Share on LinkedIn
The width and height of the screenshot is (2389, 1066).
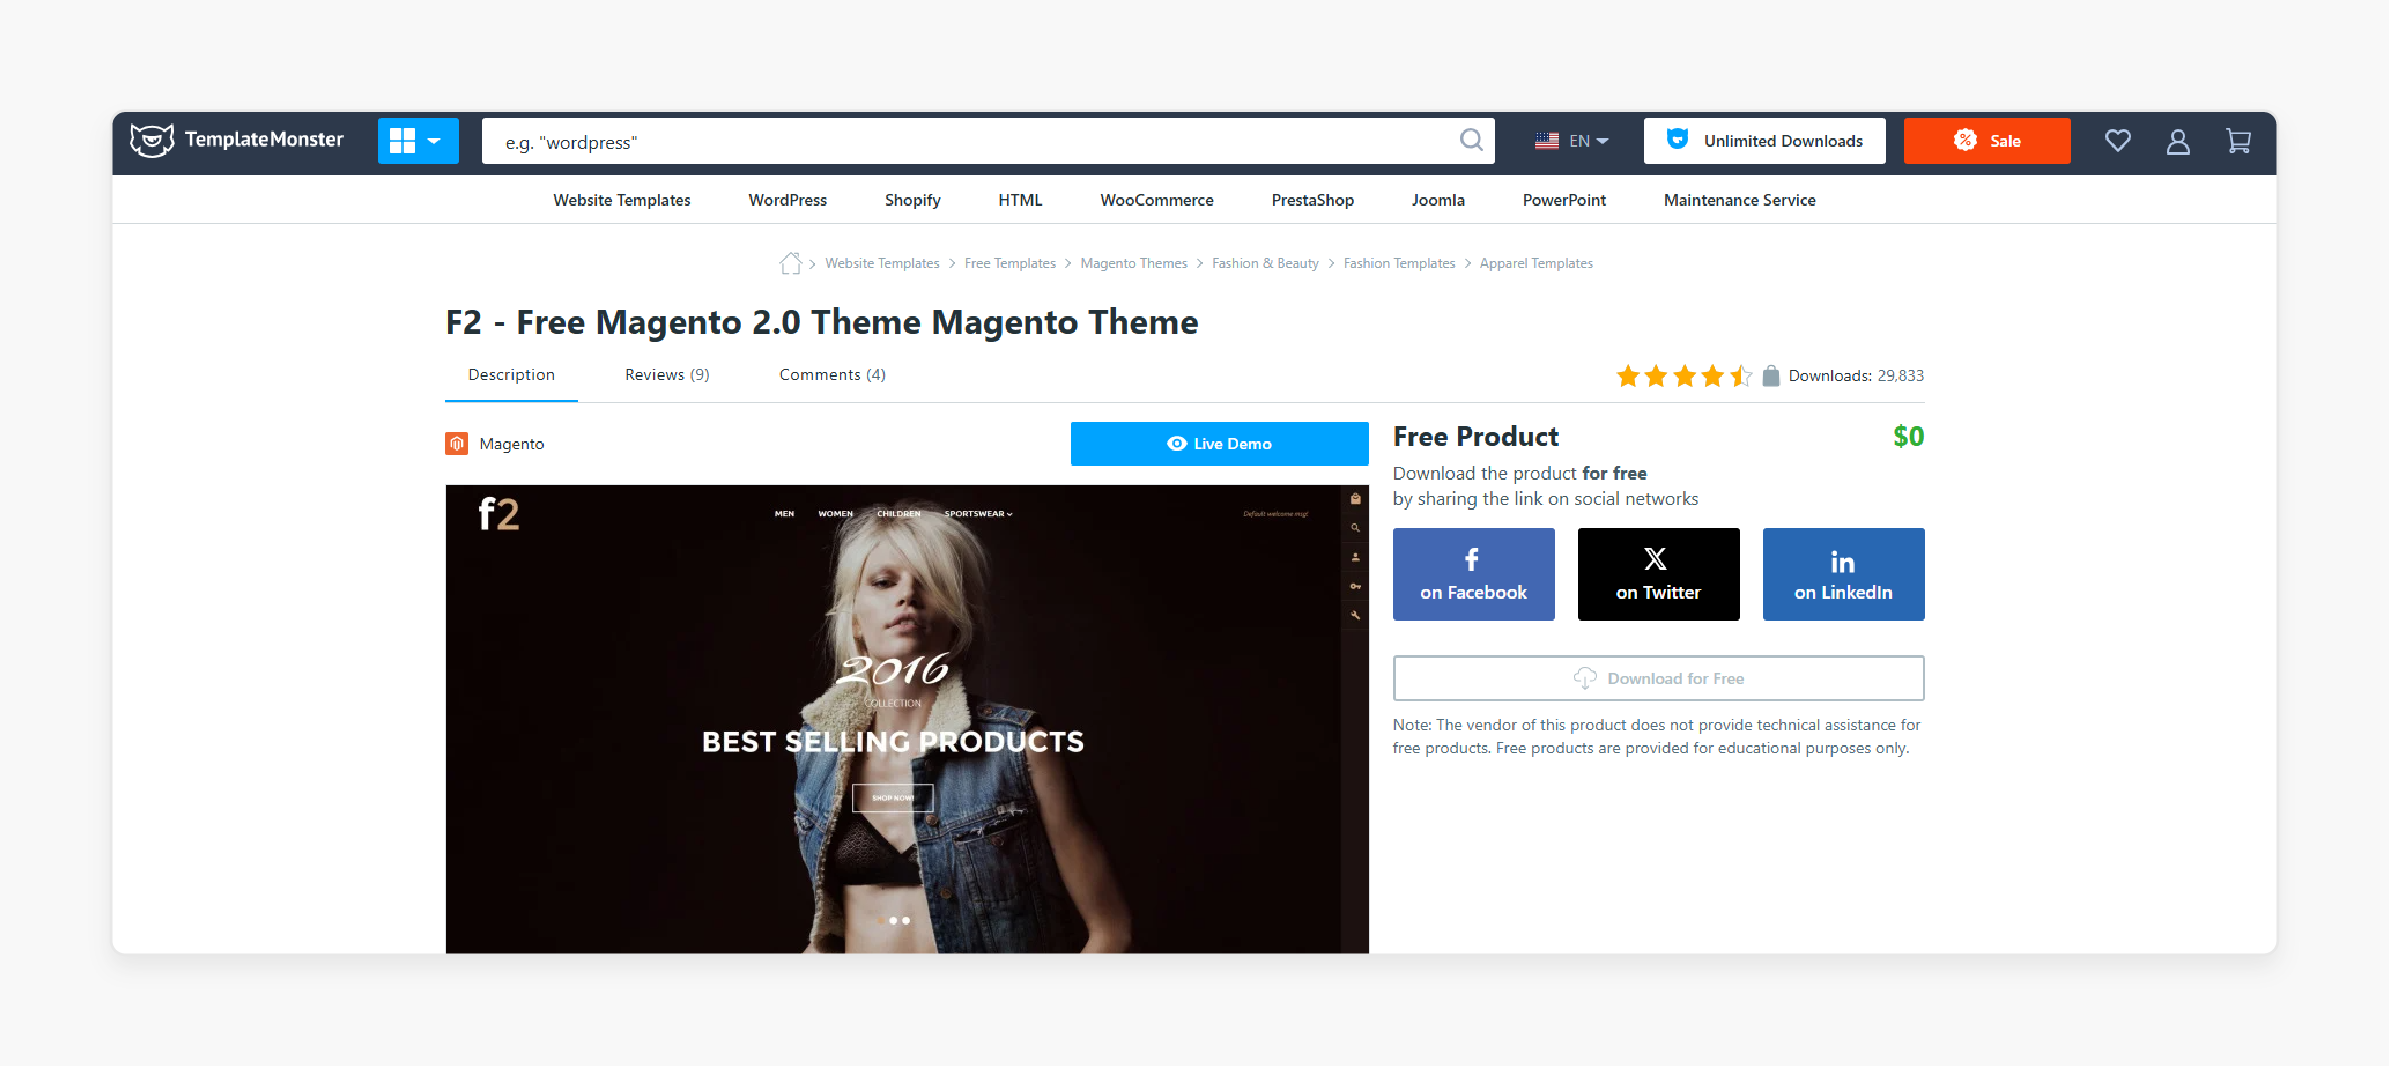click(x=1844, y=574)
